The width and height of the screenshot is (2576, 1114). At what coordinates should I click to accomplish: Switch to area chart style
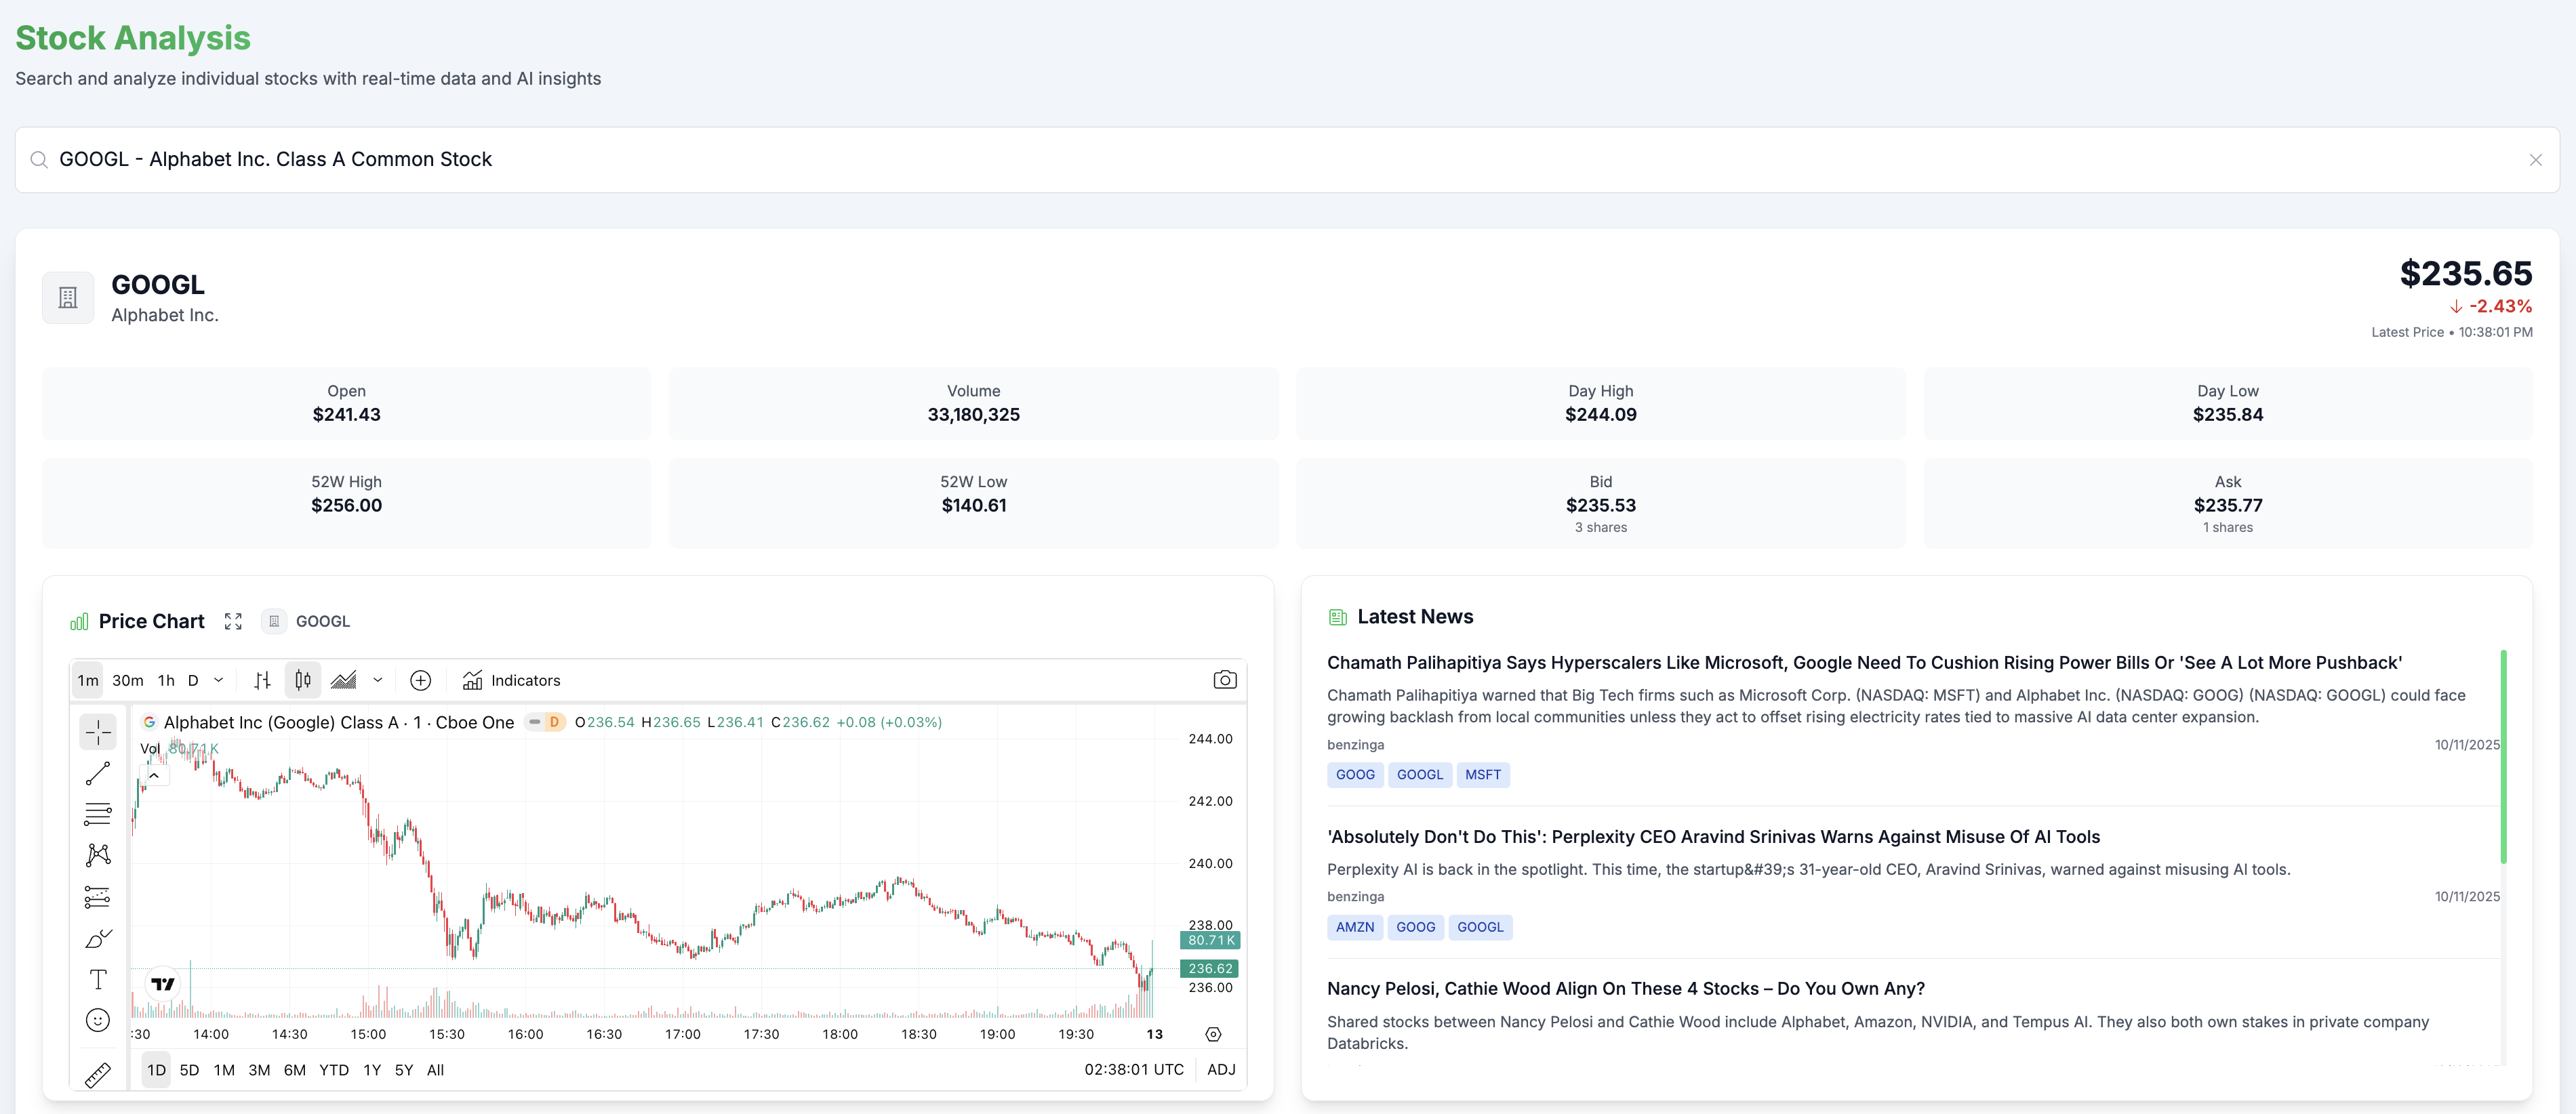click(344, 680)
